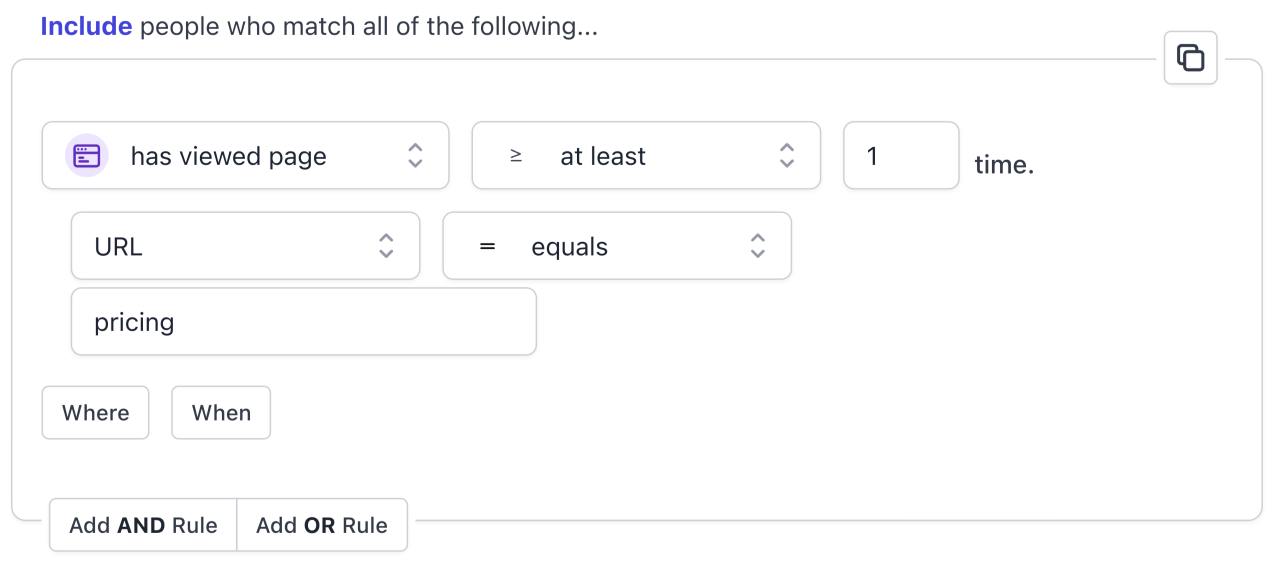
Task: Click the 'pricing' URL value field
Action: (x=303, y=322)
